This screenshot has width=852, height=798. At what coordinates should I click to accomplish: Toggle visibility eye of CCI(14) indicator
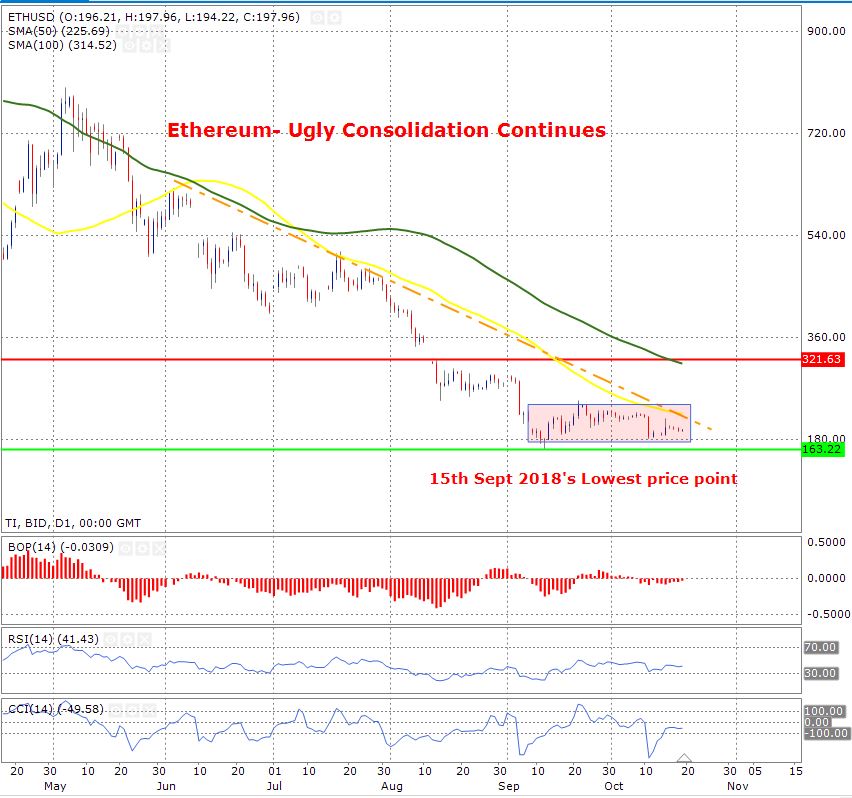(x=115, y=711)
